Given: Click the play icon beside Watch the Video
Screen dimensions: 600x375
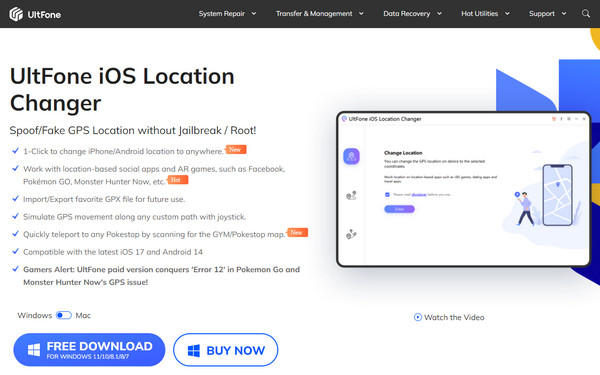Looking at the screenshot, I should click(417, 317).
